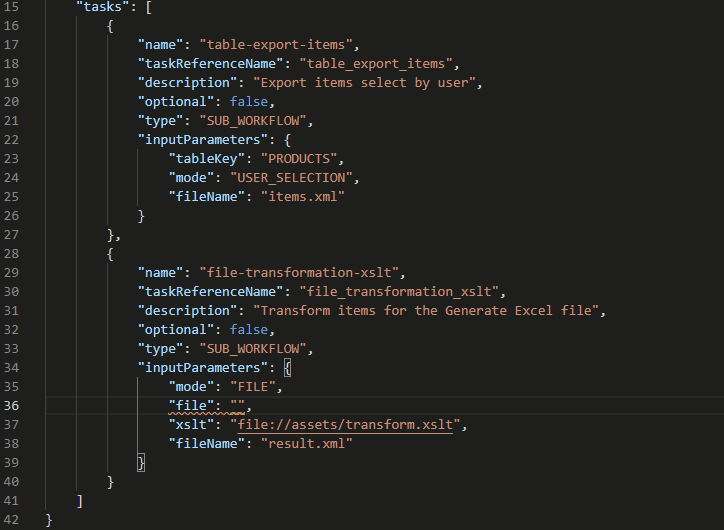
Task: Select the "tasks" key on line 15
Action: point(103,6)
